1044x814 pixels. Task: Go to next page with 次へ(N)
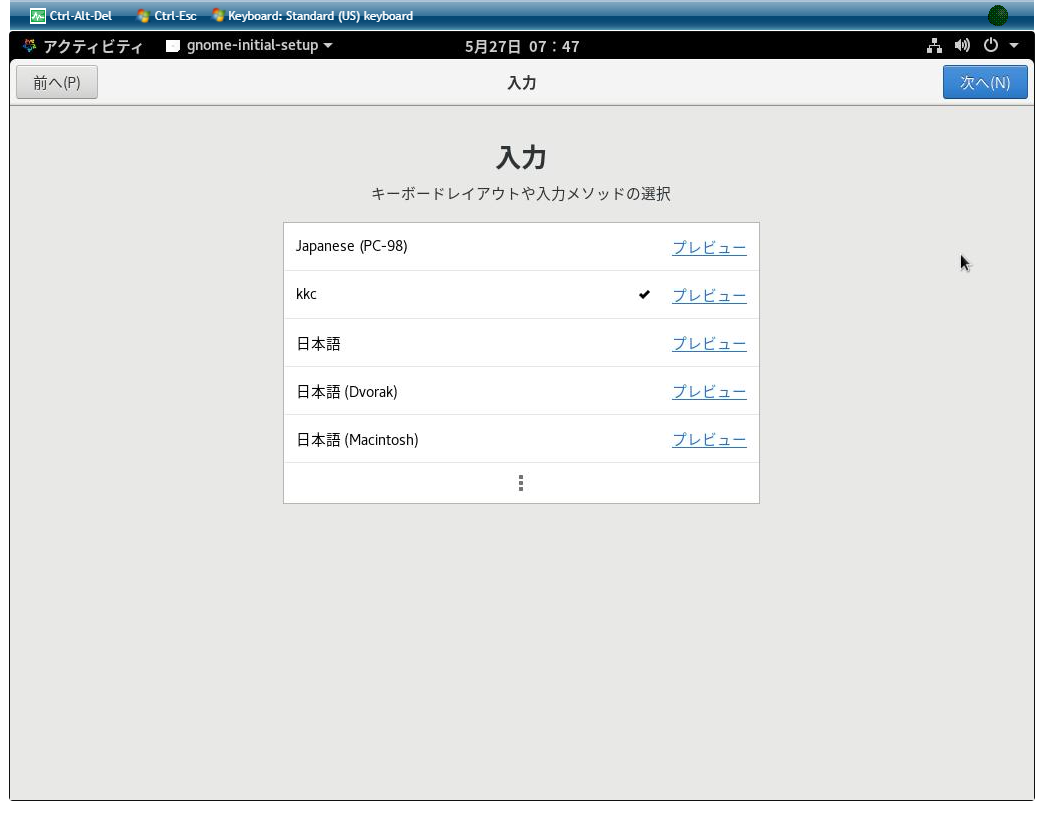pos(985,83)
